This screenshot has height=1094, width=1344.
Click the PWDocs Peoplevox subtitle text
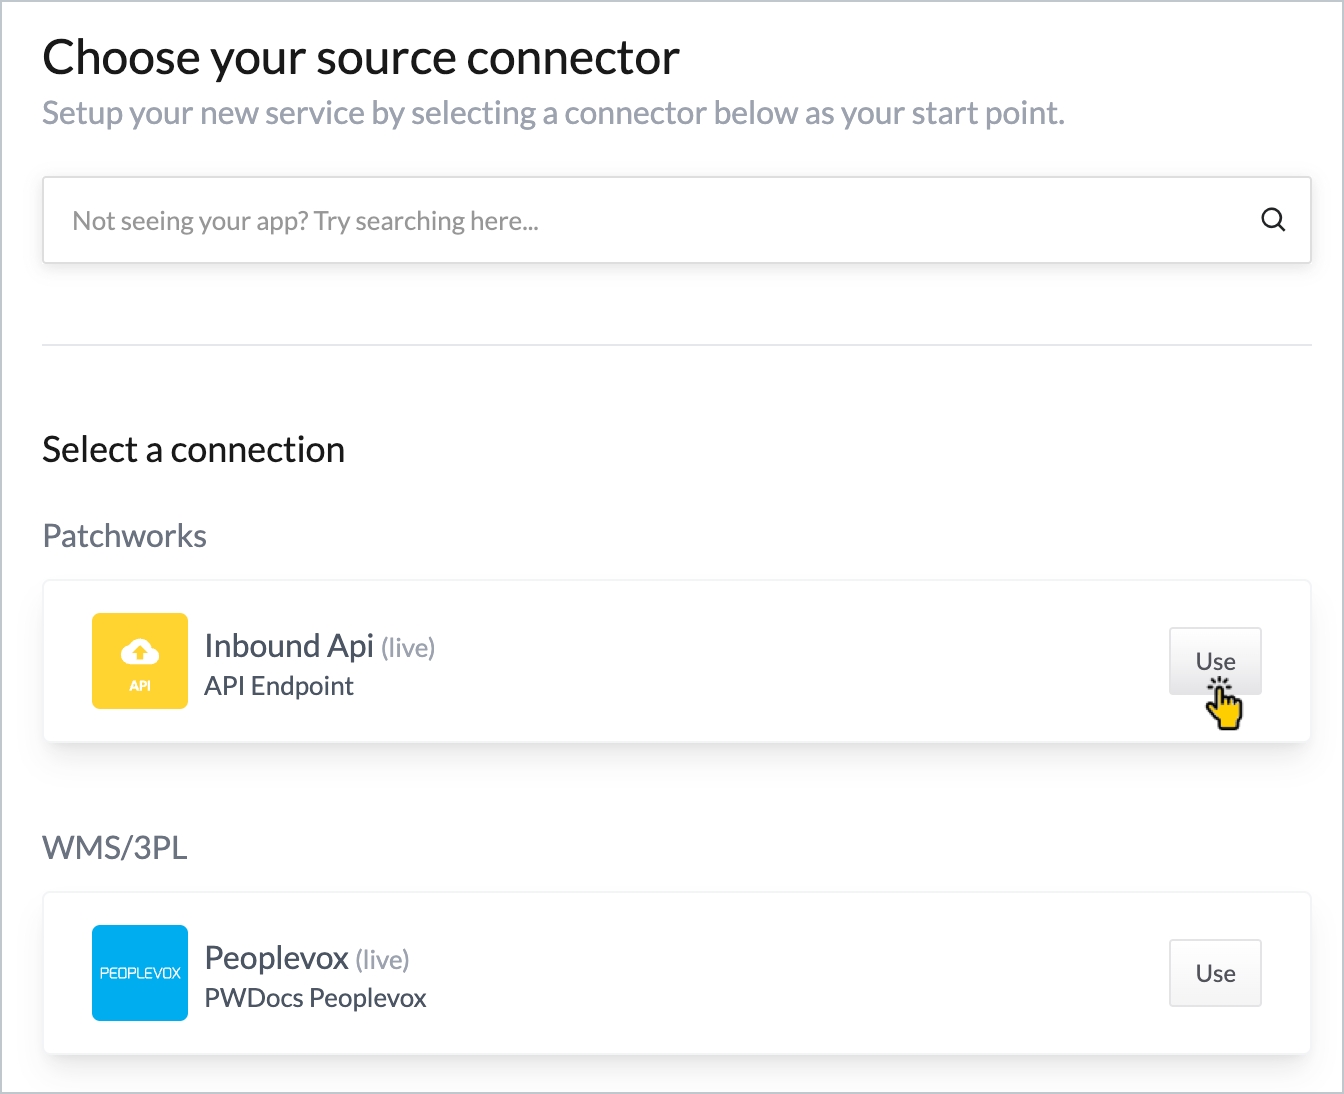[315, 998]
